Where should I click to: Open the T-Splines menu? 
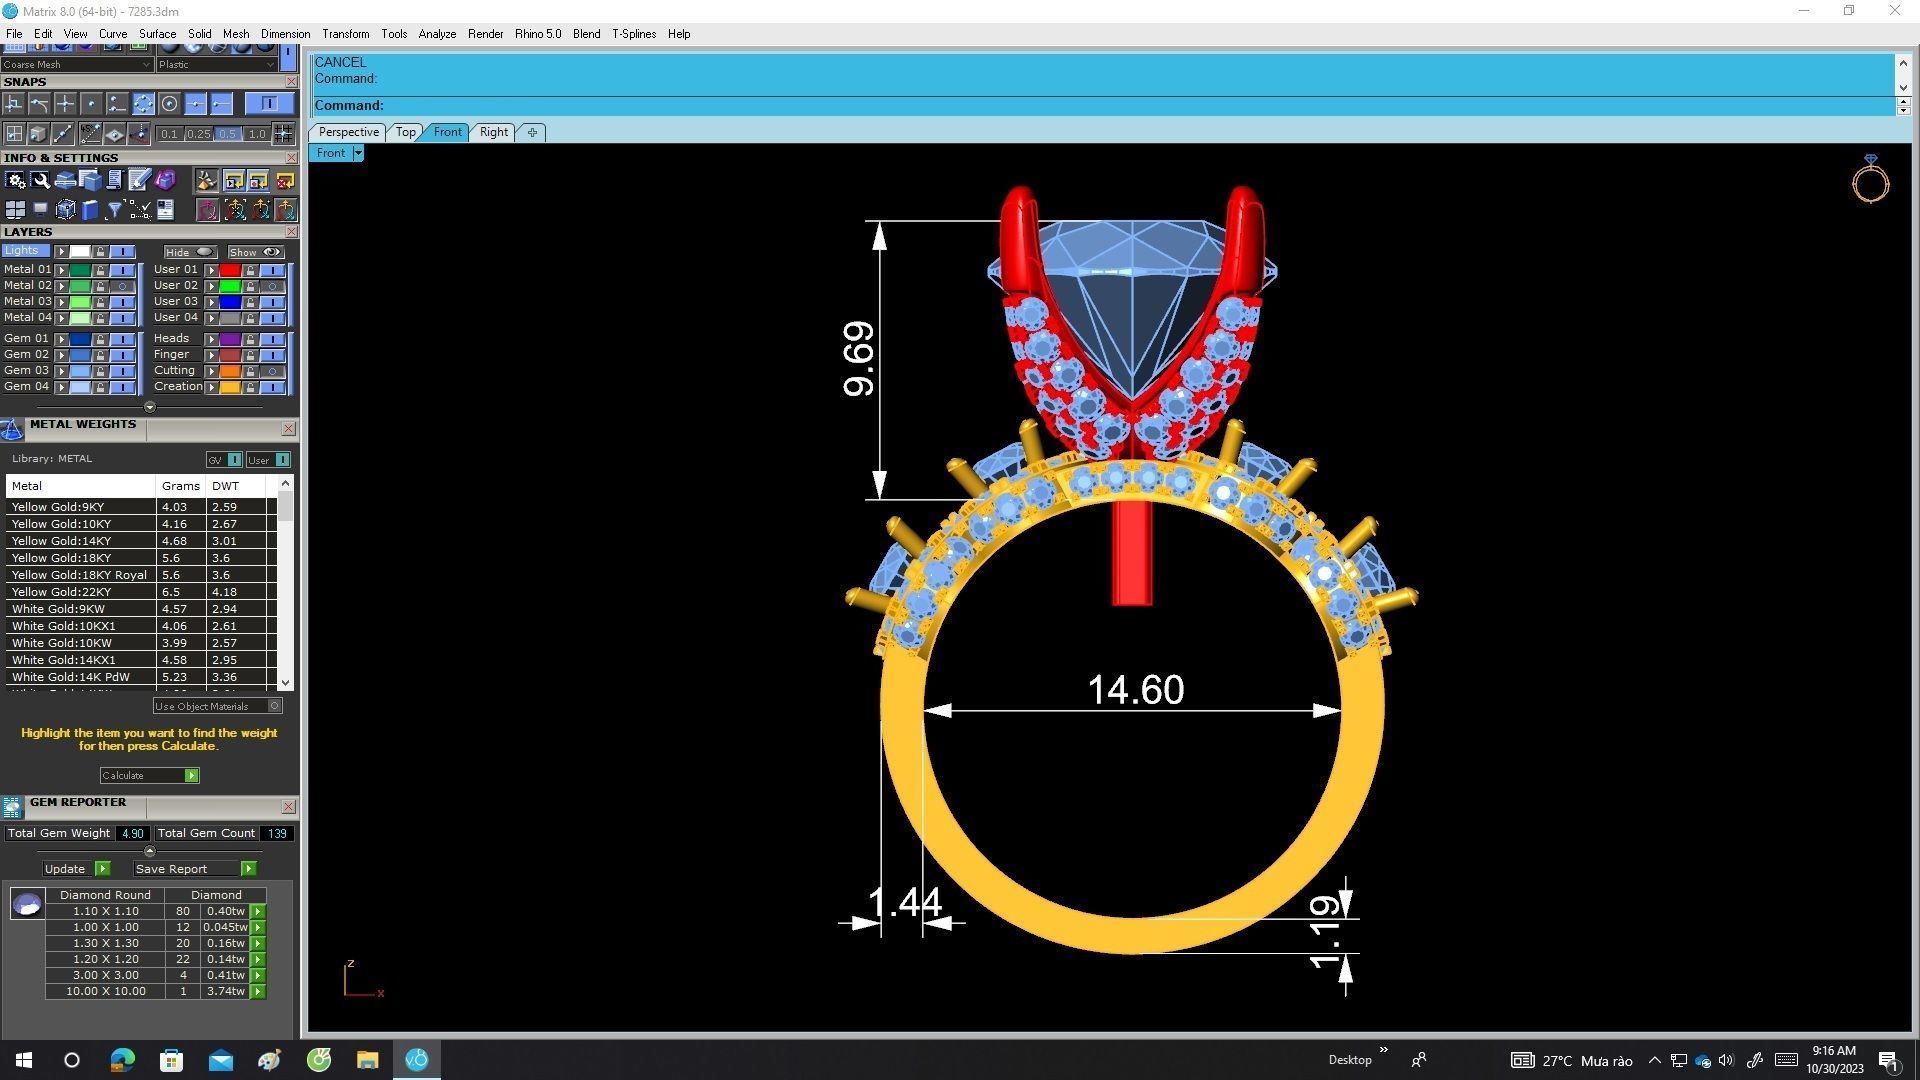pyautogui.click(x=634, y=34)
